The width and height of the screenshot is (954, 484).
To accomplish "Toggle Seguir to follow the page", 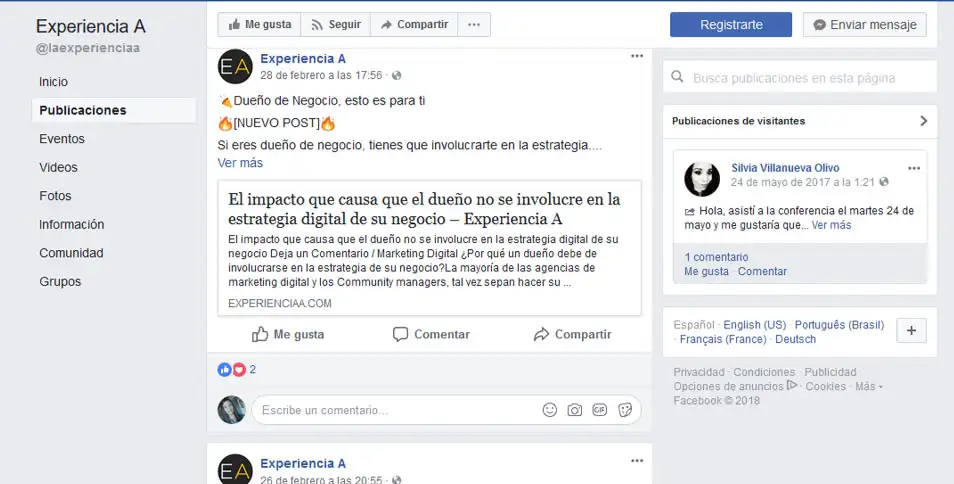I will pos(335,24).
